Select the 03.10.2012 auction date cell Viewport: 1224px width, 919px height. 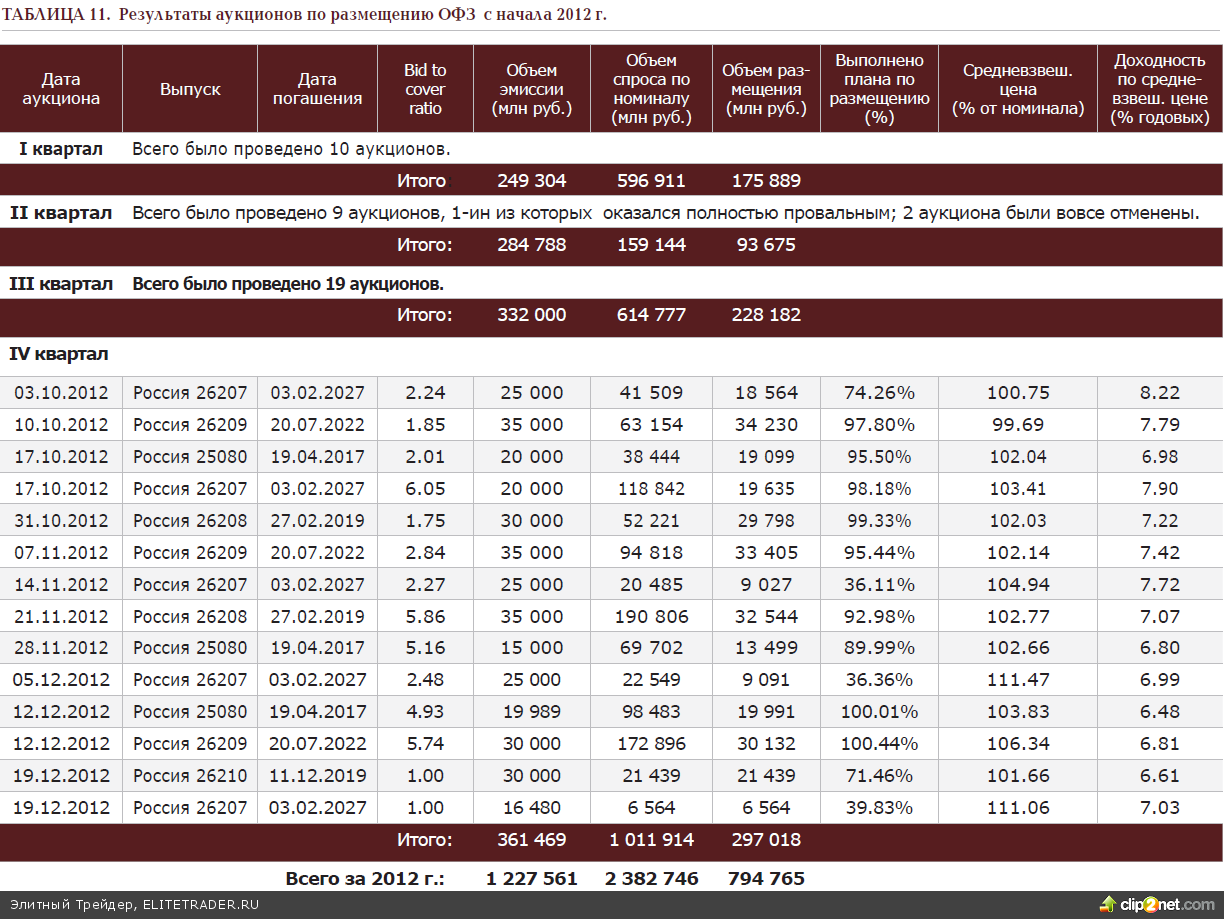click(x=61, y=393)
